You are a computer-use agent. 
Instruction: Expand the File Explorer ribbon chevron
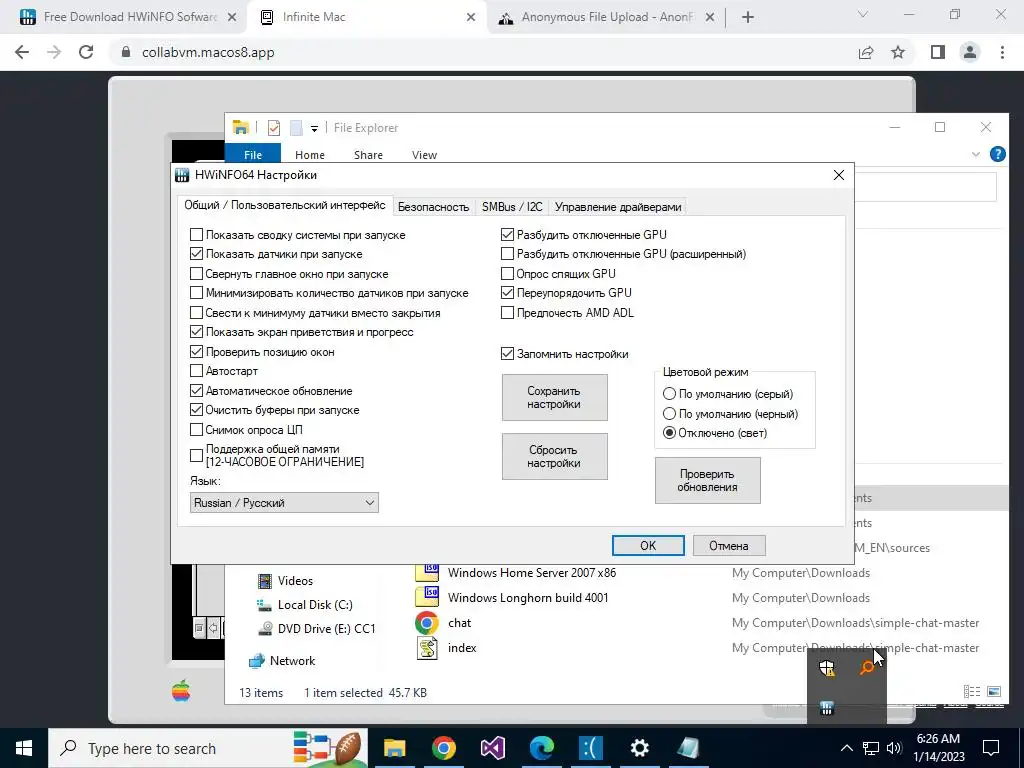tap(976, 155)
